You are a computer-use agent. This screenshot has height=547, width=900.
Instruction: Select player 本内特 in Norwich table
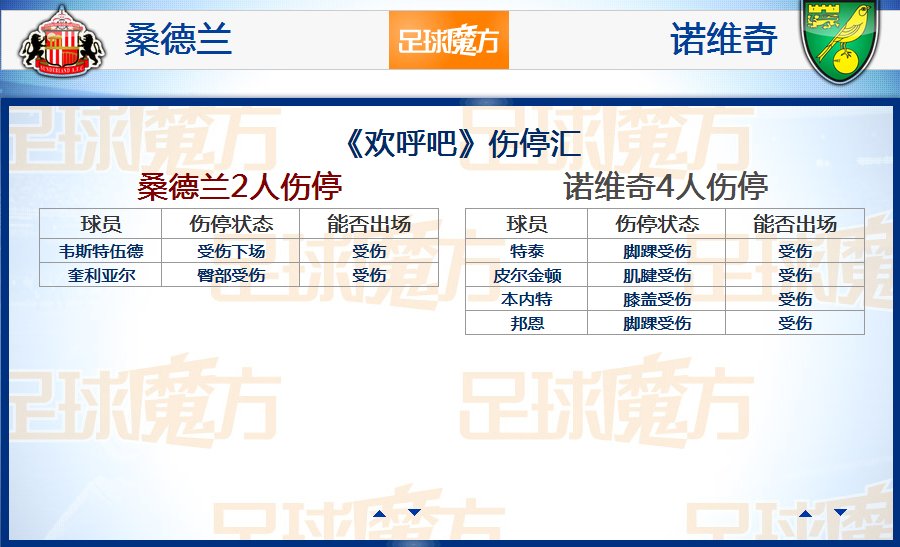pos(526,299)
